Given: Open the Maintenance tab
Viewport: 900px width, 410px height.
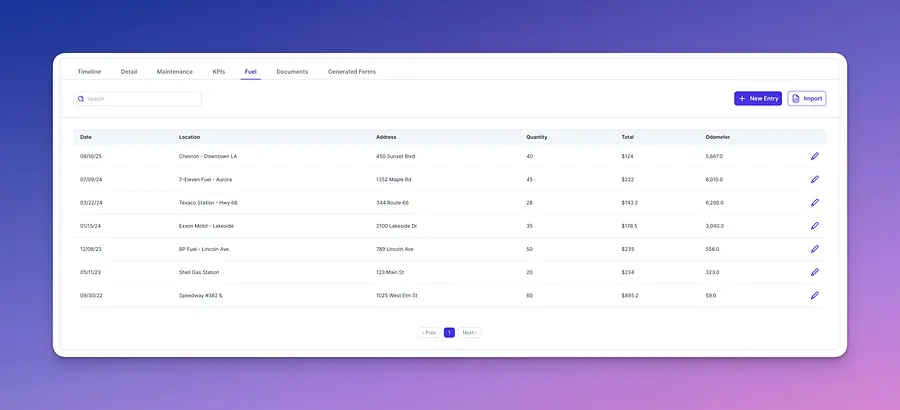Looking at the screenshot, I should 174,72.
